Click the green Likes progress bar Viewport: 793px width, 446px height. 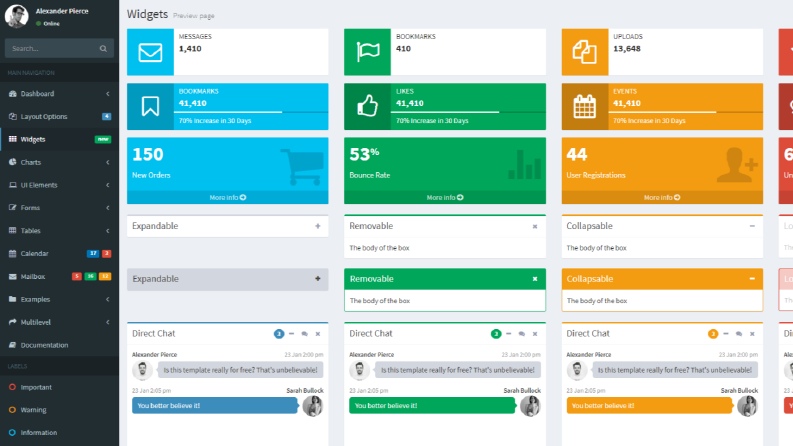pos(468,112)
